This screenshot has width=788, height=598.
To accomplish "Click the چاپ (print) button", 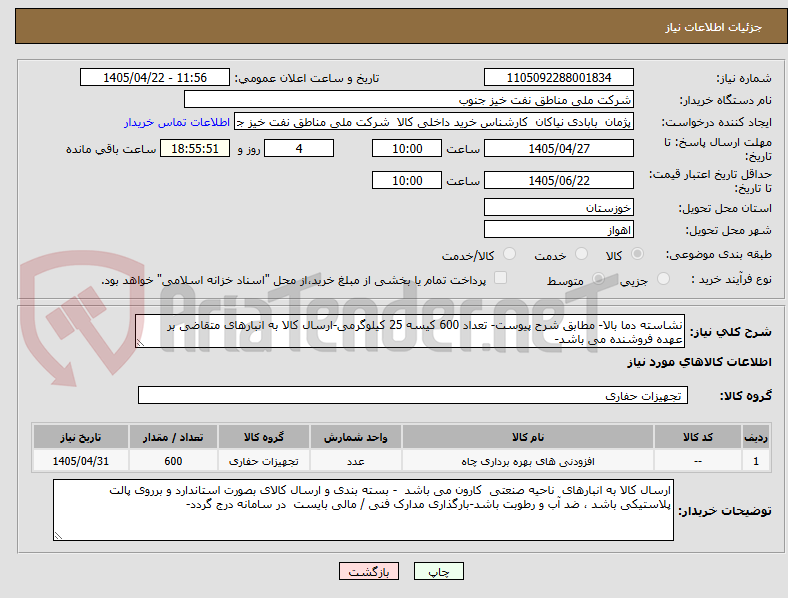I will (x=438, y=571).
